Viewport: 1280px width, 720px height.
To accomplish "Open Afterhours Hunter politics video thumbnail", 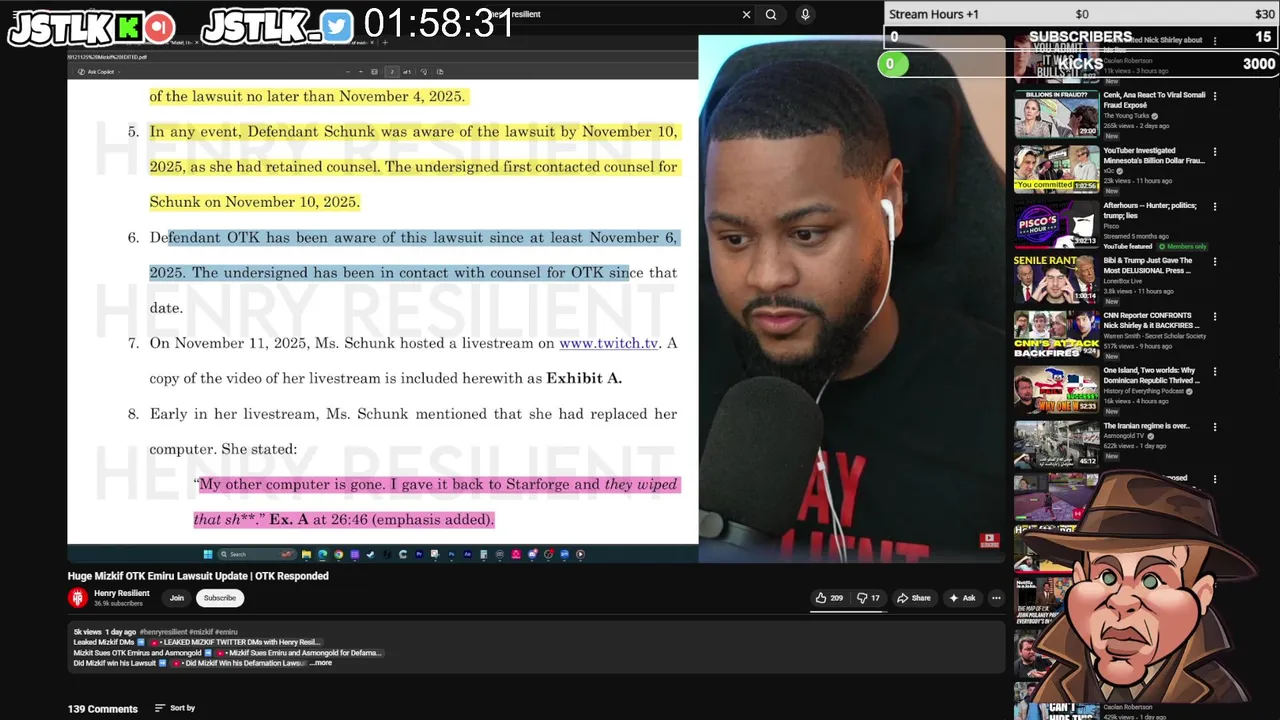I will pyautogui.click(x=1057, y=223).
